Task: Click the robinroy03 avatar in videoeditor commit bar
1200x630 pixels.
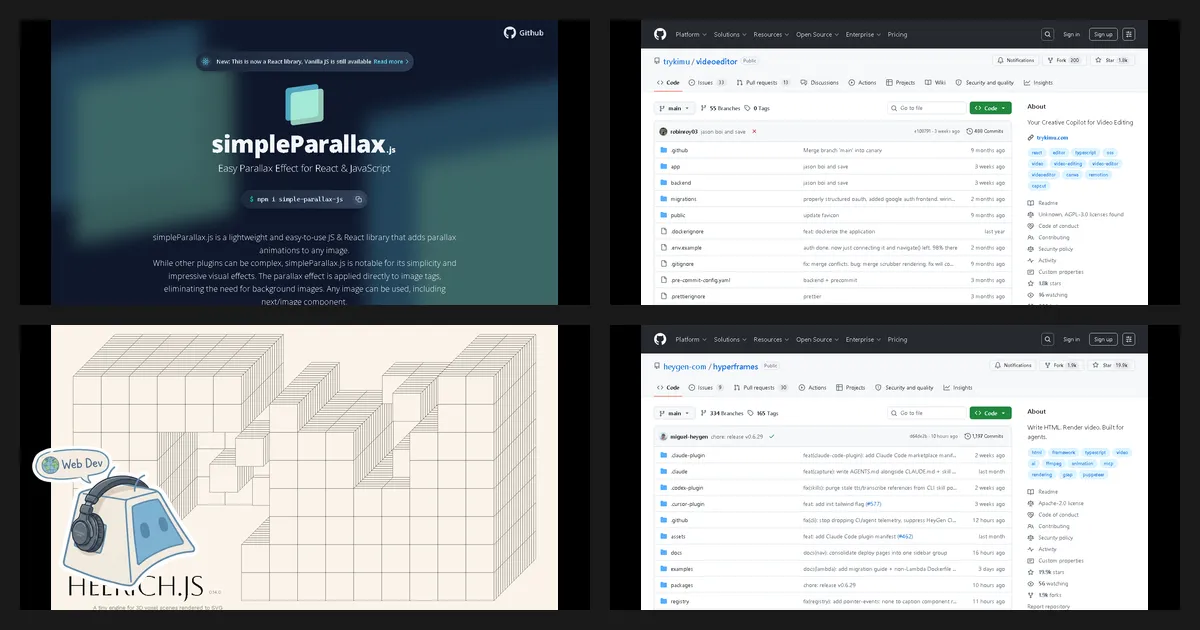Action: tap(662, 131)
